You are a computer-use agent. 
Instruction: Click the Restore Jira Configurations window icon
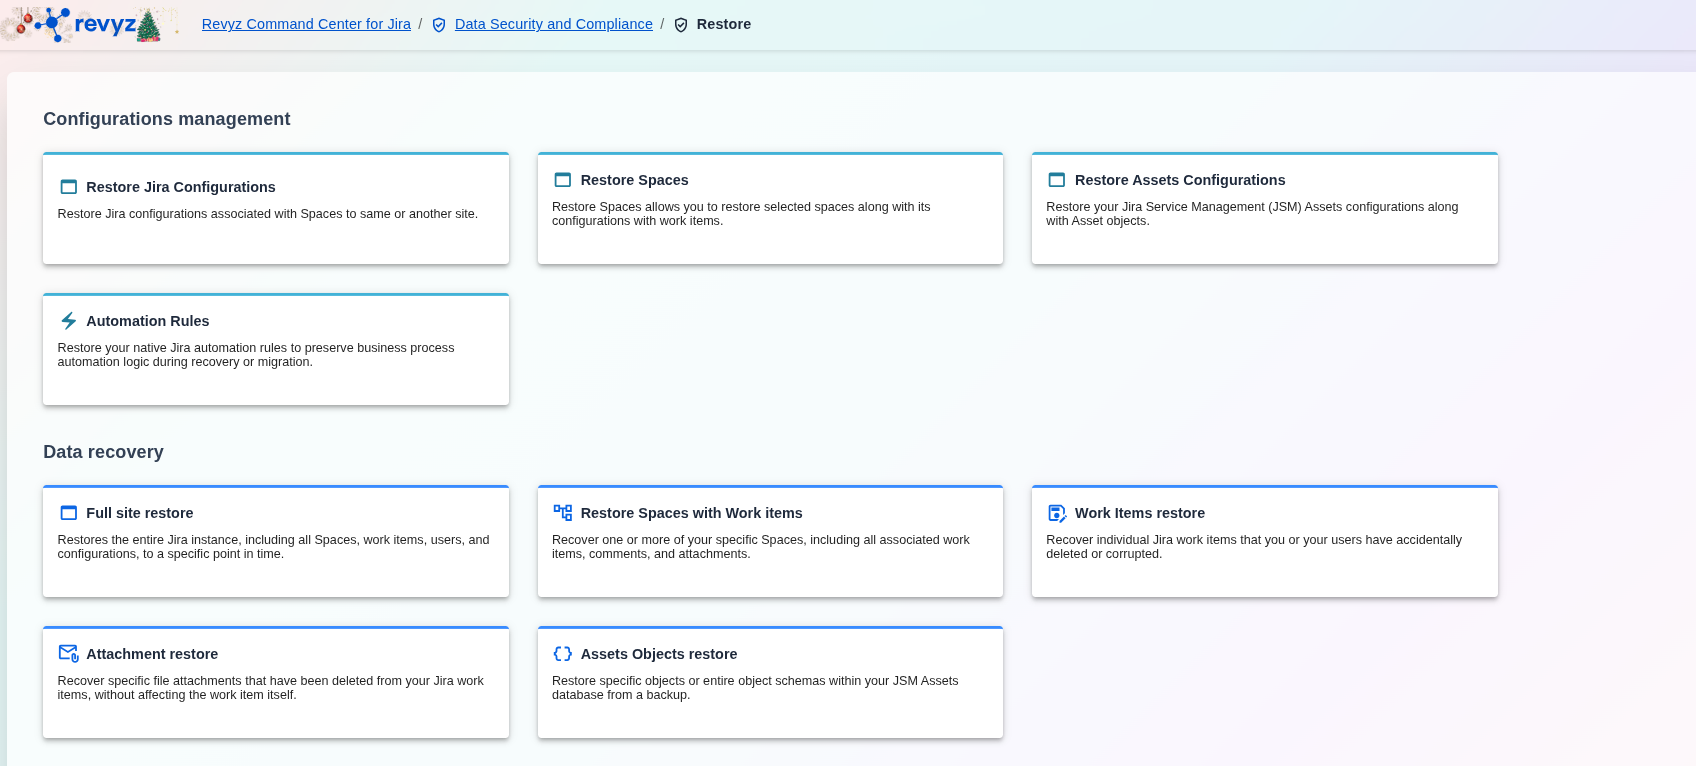[x=69, y=187]
